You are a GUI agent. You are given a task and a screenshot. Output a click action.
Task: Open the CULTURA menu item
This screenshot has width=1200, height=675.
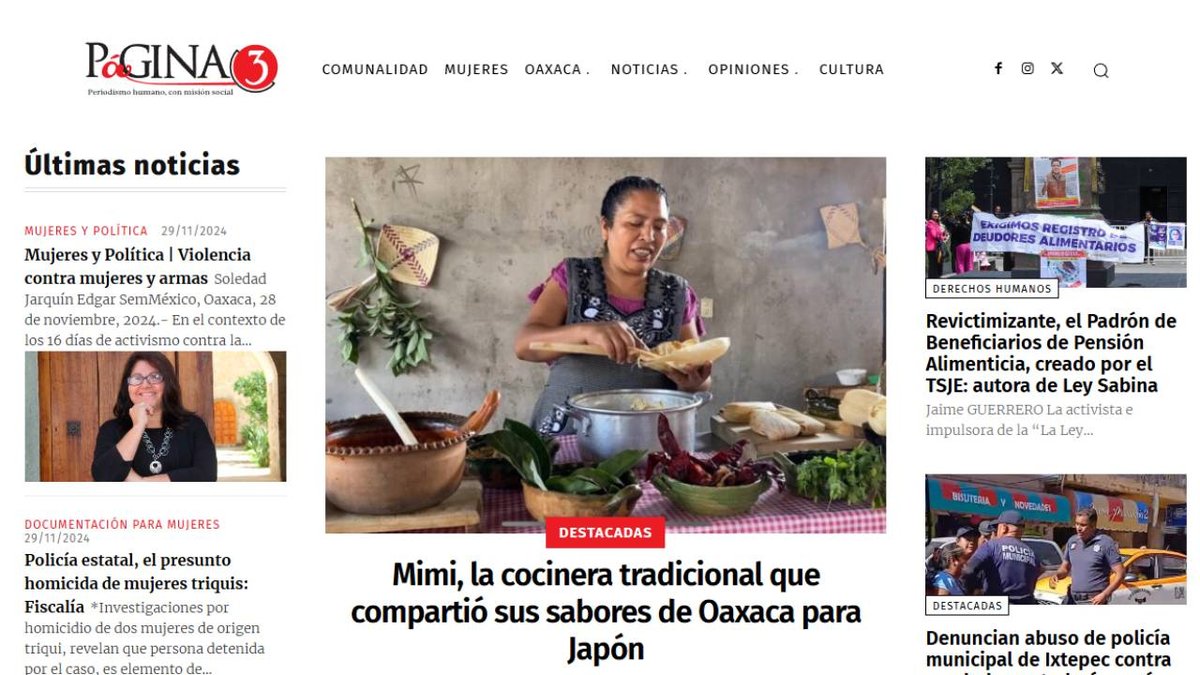click(851, 69)
